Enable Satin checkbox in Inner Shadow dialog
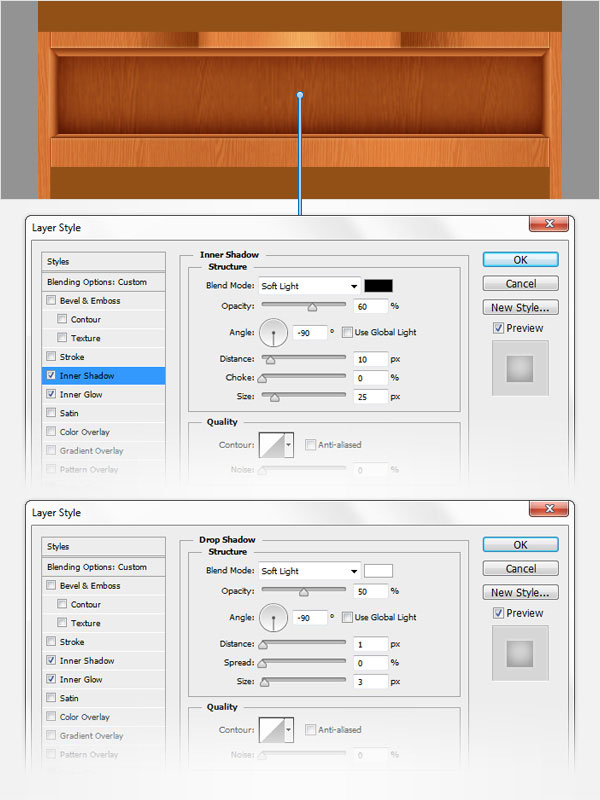This screenshot has height=800, width=600. pyautogui.click(x=51, y=412)
